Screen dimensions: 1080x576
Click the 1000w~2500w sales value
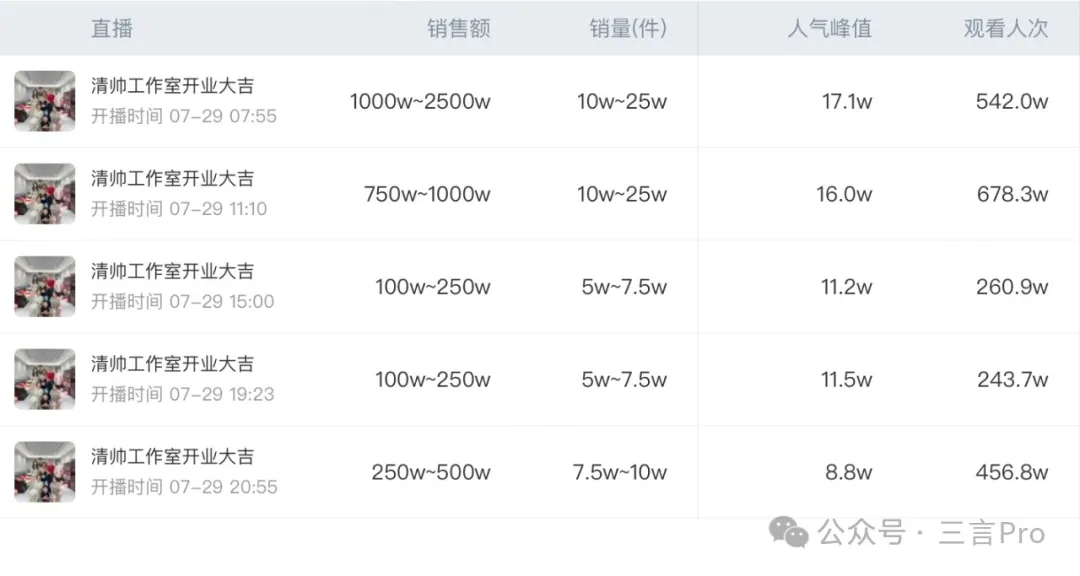click(x=420, y=102)
